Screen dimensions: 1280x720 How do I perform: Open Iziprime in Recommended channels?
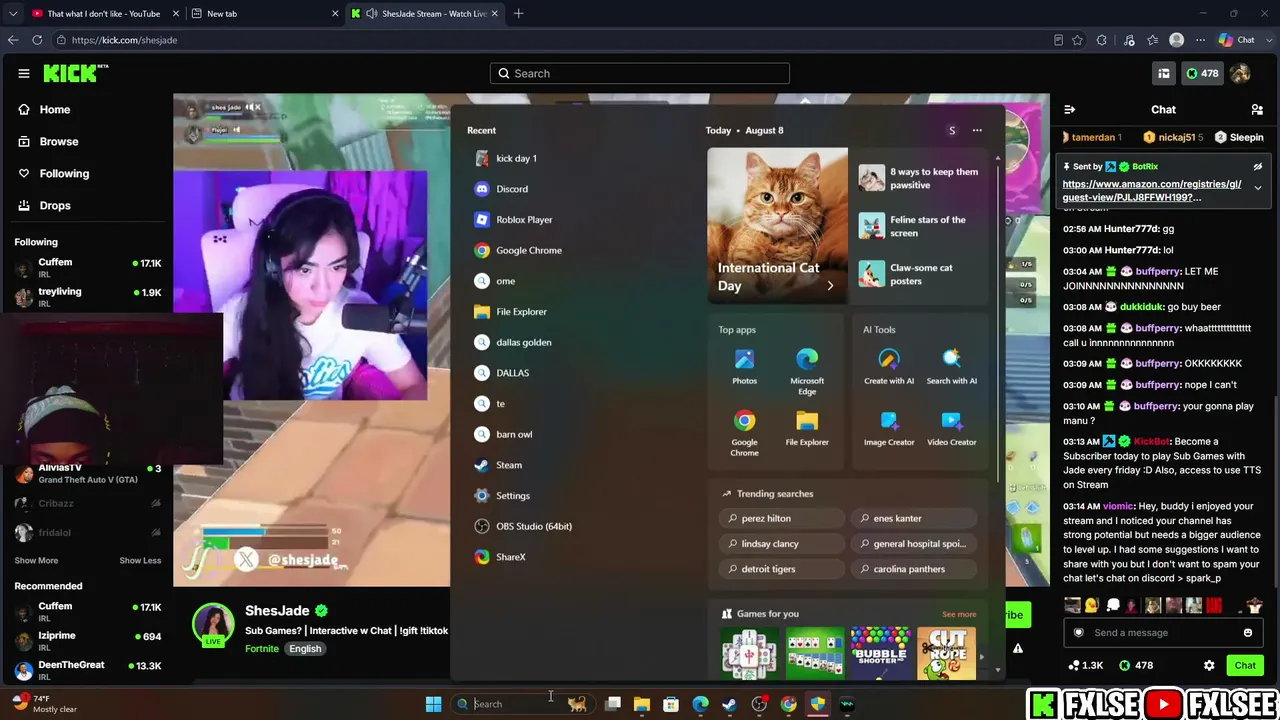point(88,640)
